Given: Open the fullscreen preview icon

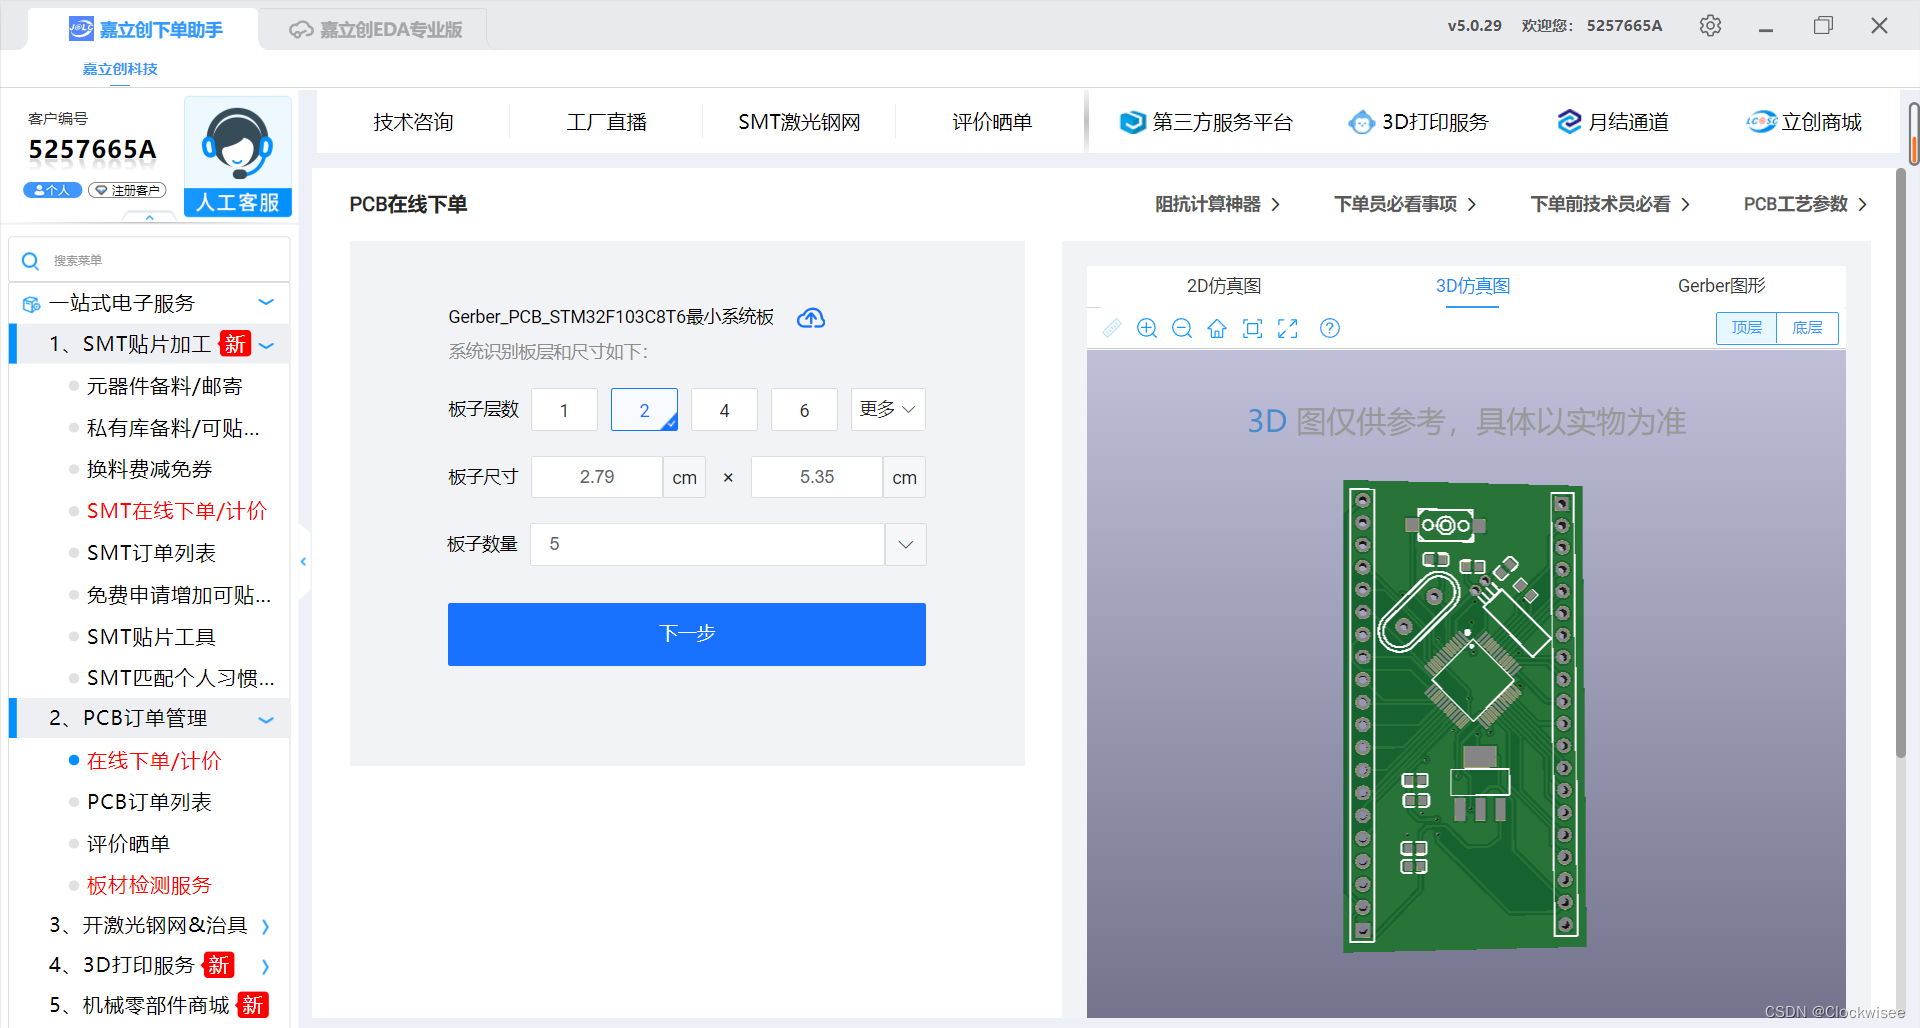Looking at the screenshot, I should pyautogui.click(x=1288, y=328).
